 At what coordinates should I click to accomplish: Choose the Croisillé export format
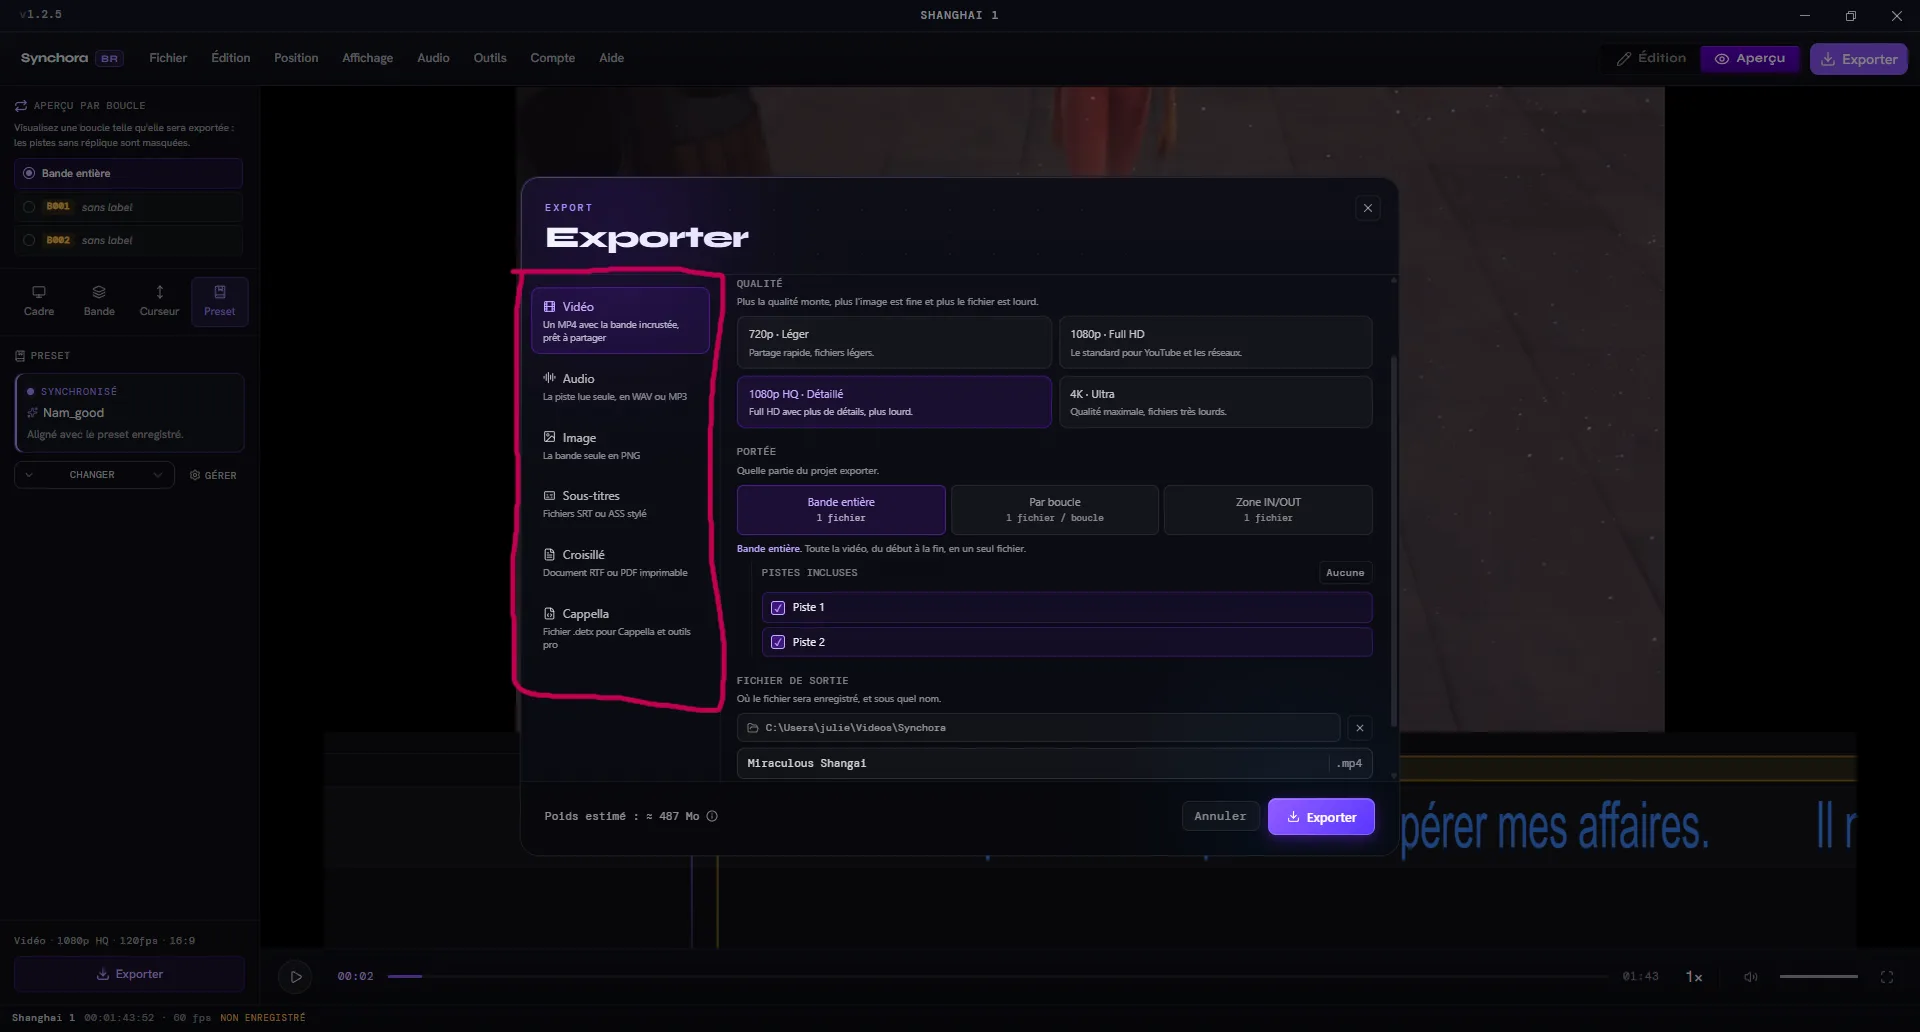[620, 563]
